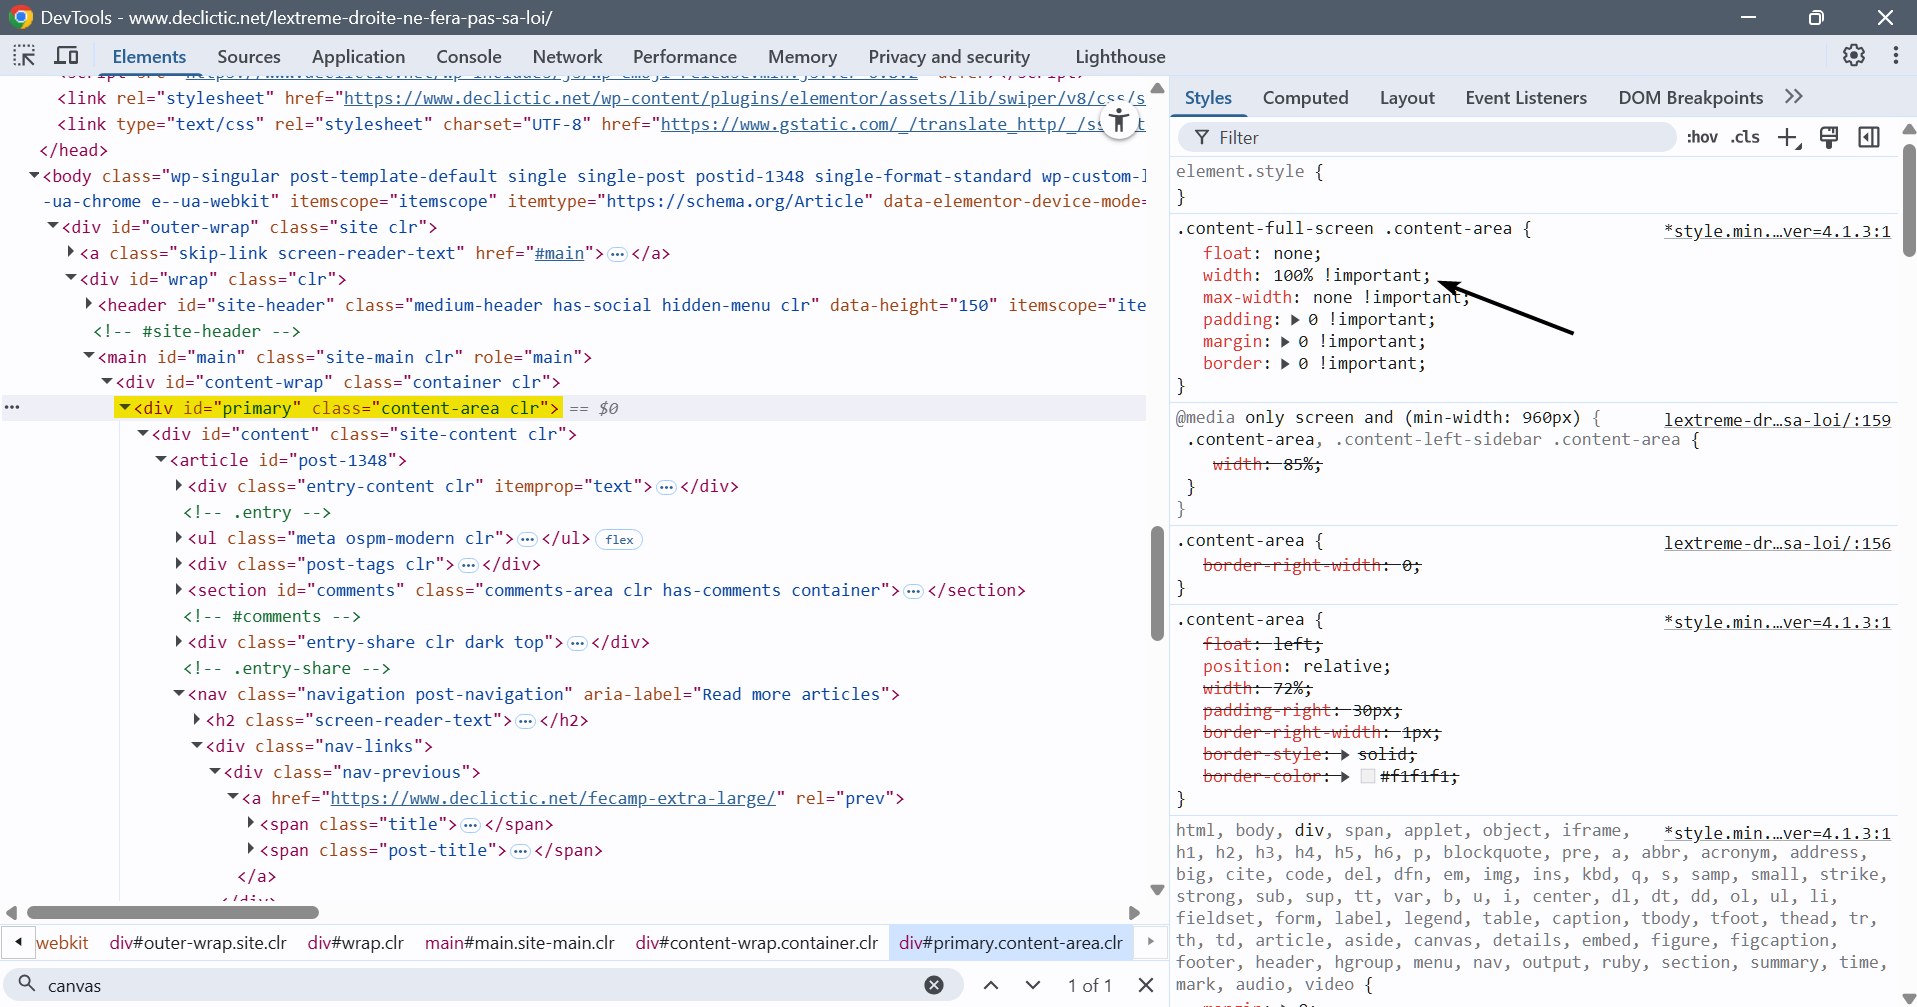Collapse the div#primary node triangle

tap(125, 408)
